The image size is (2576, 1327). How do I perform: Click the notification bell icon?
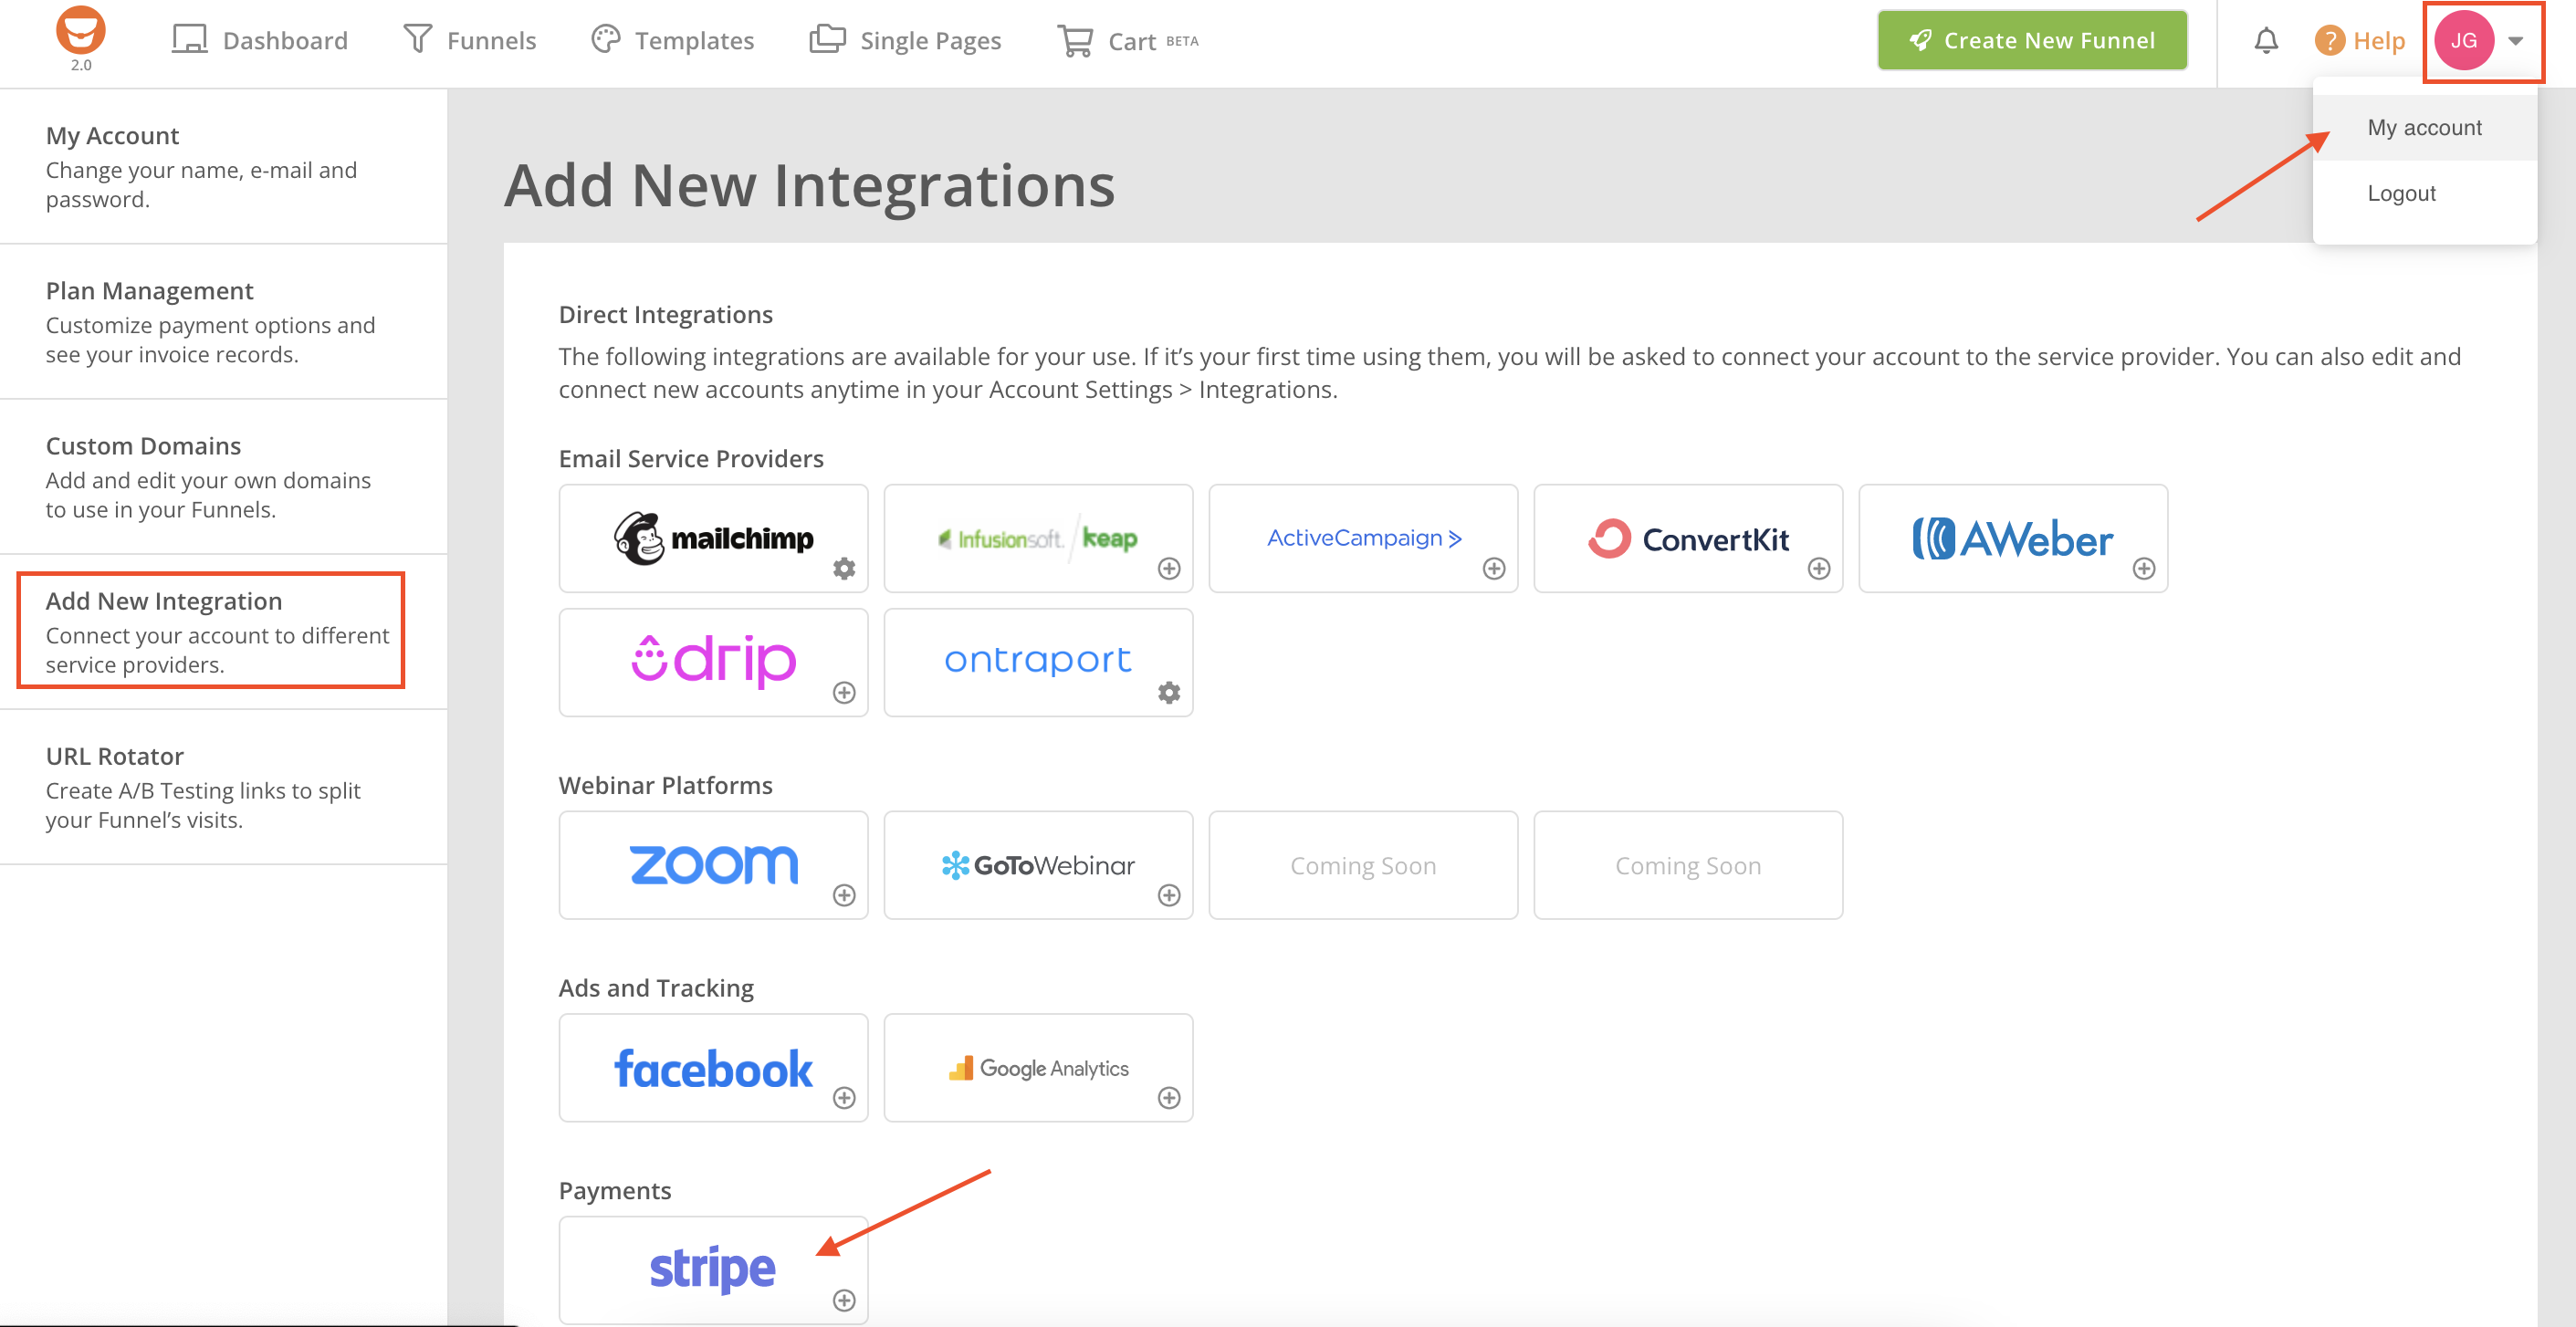point(2265,41)
